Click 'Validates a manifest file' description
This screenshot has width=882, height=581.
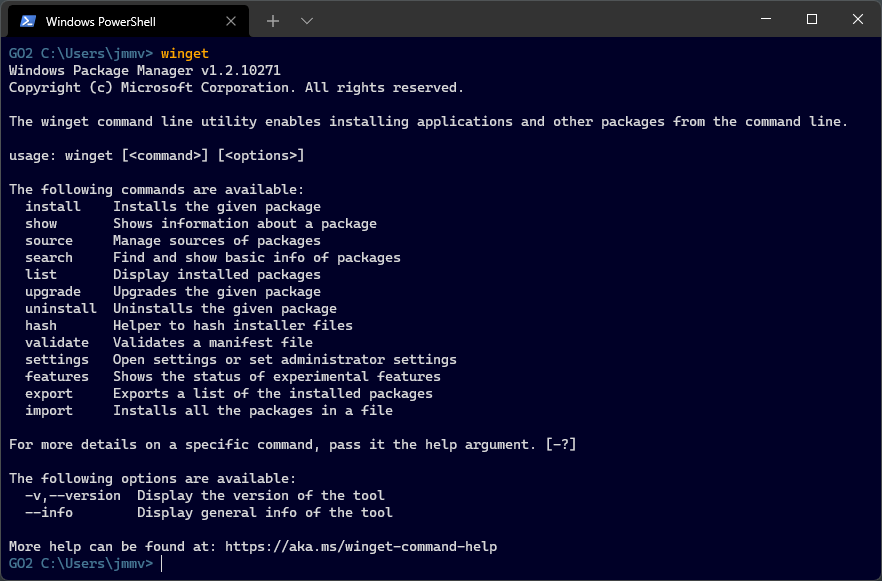213,343
